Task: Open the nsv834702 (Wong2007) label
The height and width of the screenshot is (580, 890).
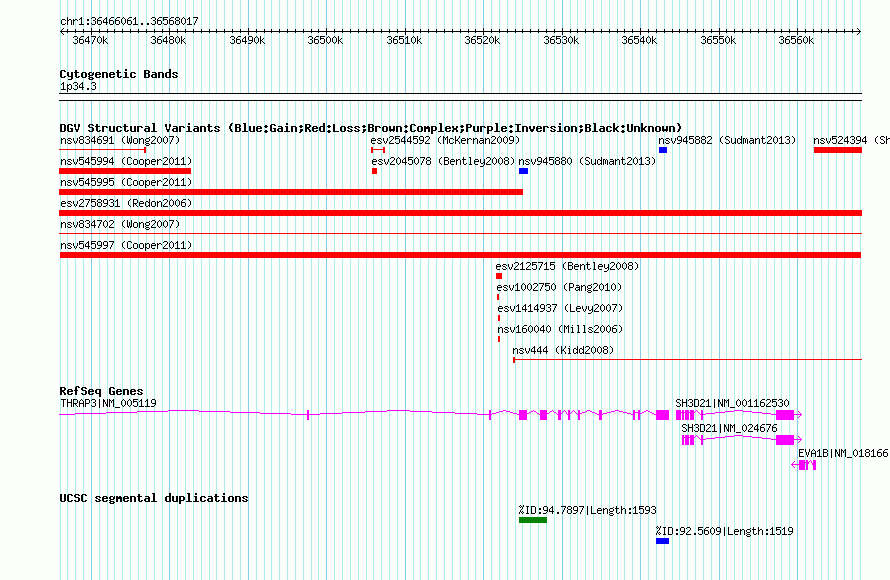Action: pyautogui.click(x=120, y=224)
